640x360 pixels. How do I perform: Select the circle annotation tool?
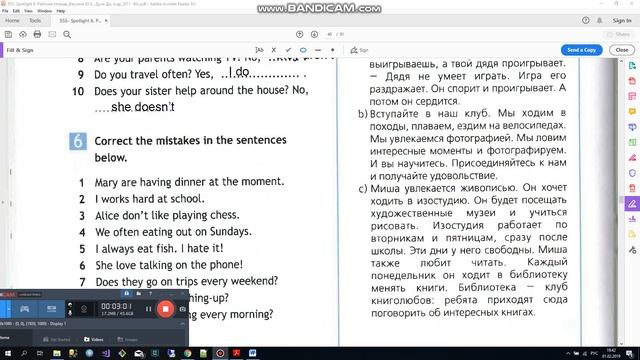pyautogui.click(x=303, y=50)
